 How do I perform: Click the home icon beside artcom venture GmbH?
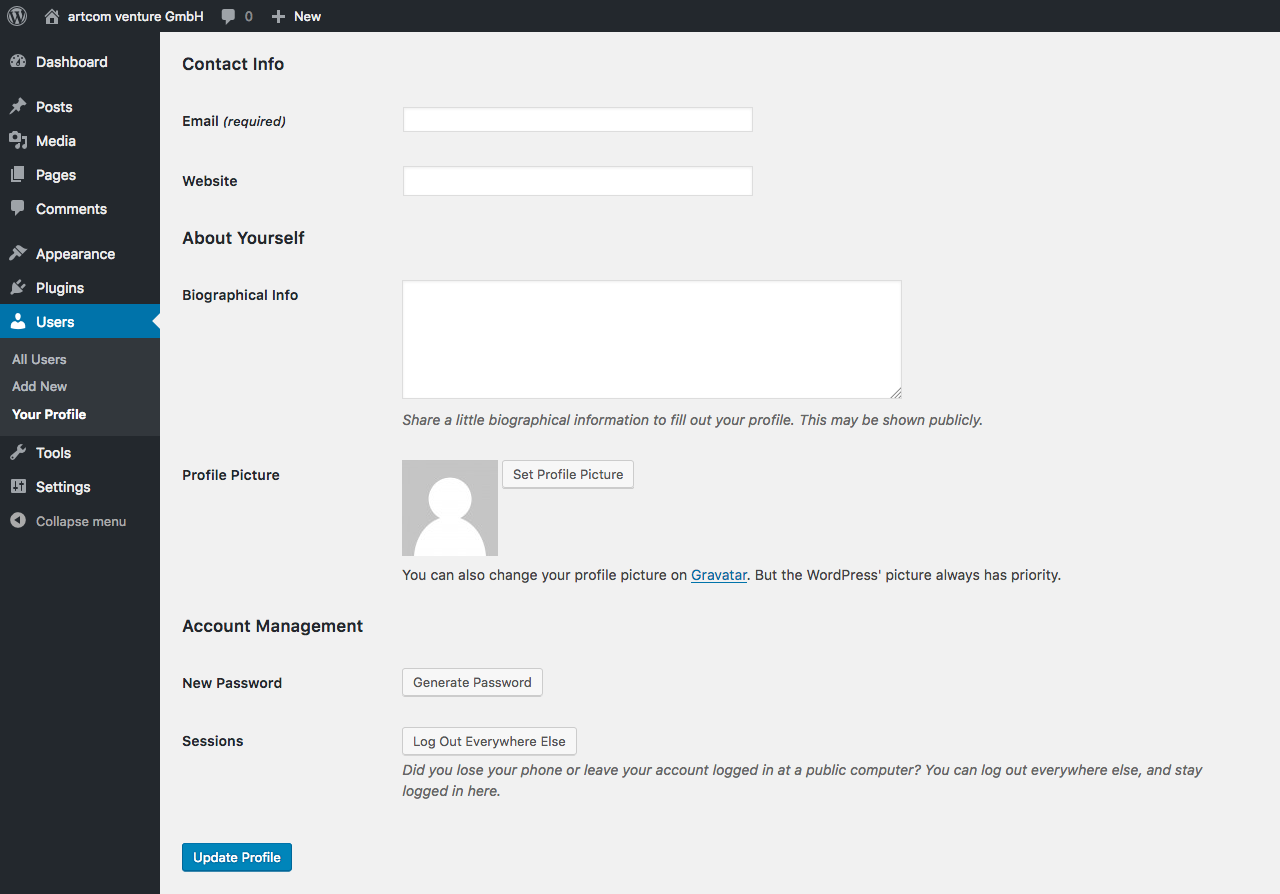click(52, 16)
